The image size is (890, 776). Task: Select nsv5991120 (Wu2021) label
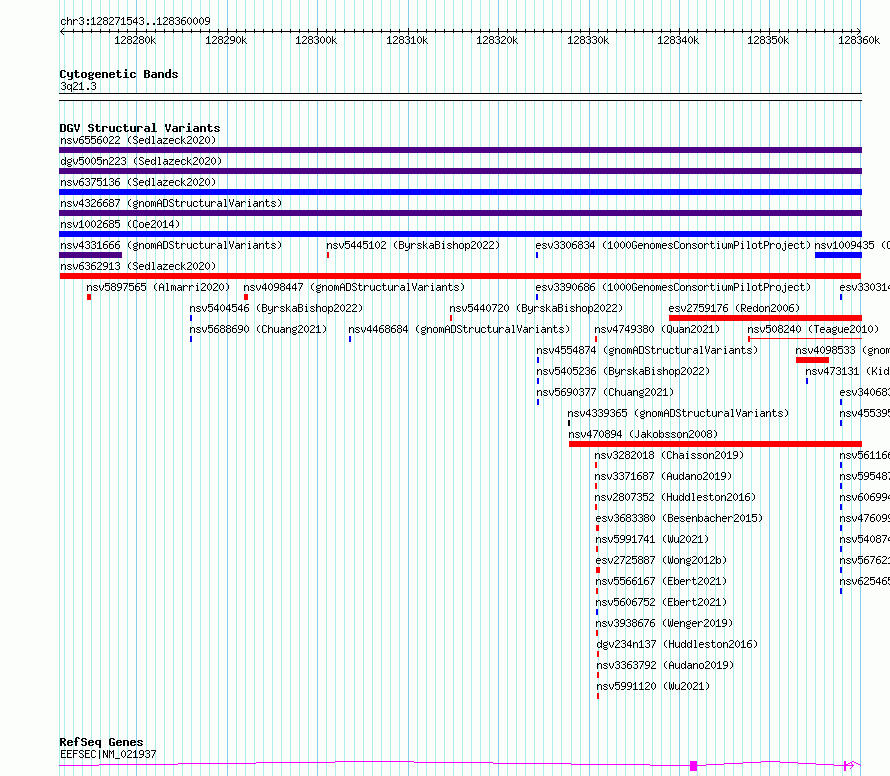pyautogui.click(x=653, y=686)
